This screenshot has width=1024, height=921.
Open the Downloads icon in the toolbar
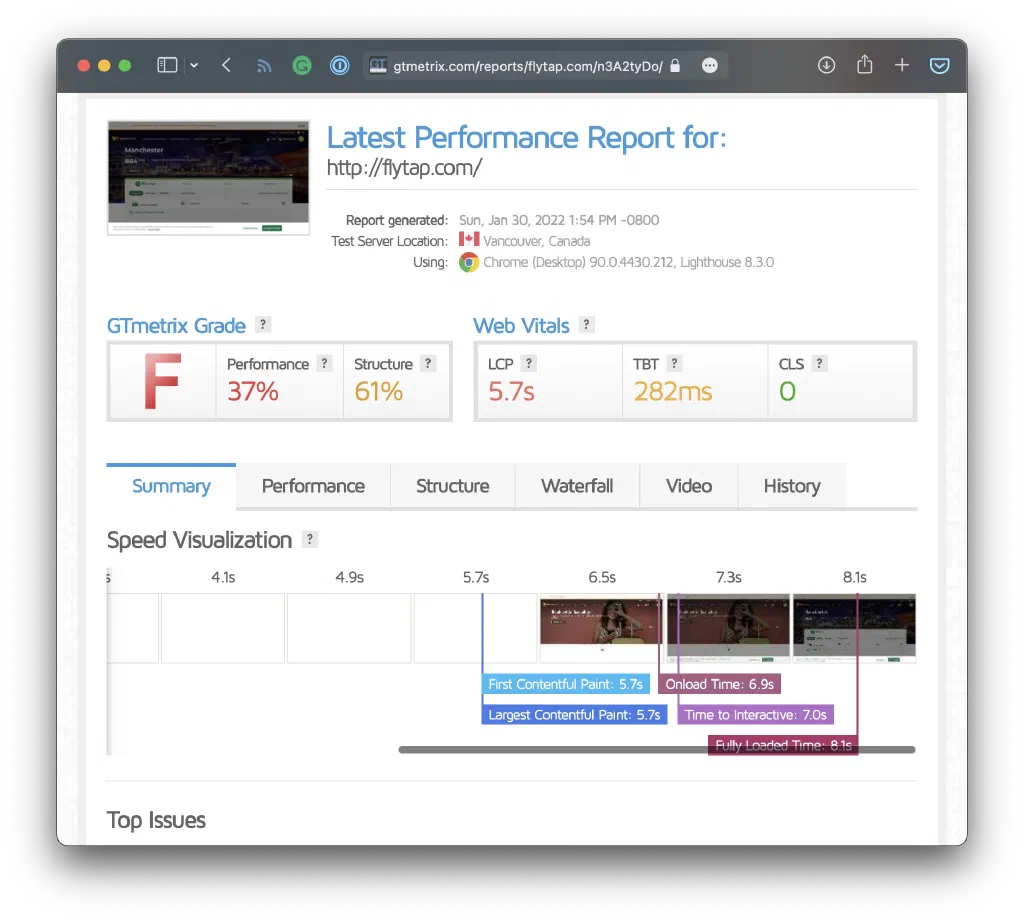(826, 64)
